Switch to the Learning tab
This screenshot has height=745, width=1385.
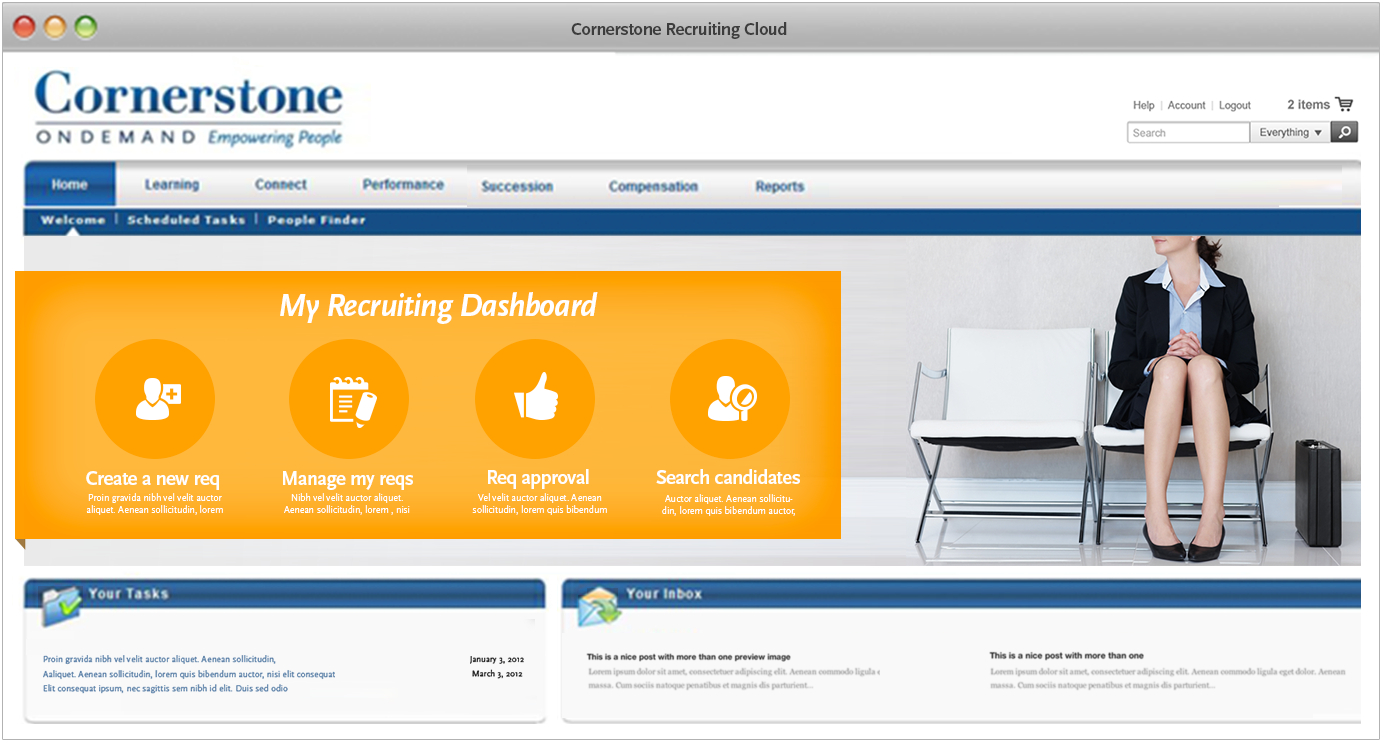tap(172, 185)
